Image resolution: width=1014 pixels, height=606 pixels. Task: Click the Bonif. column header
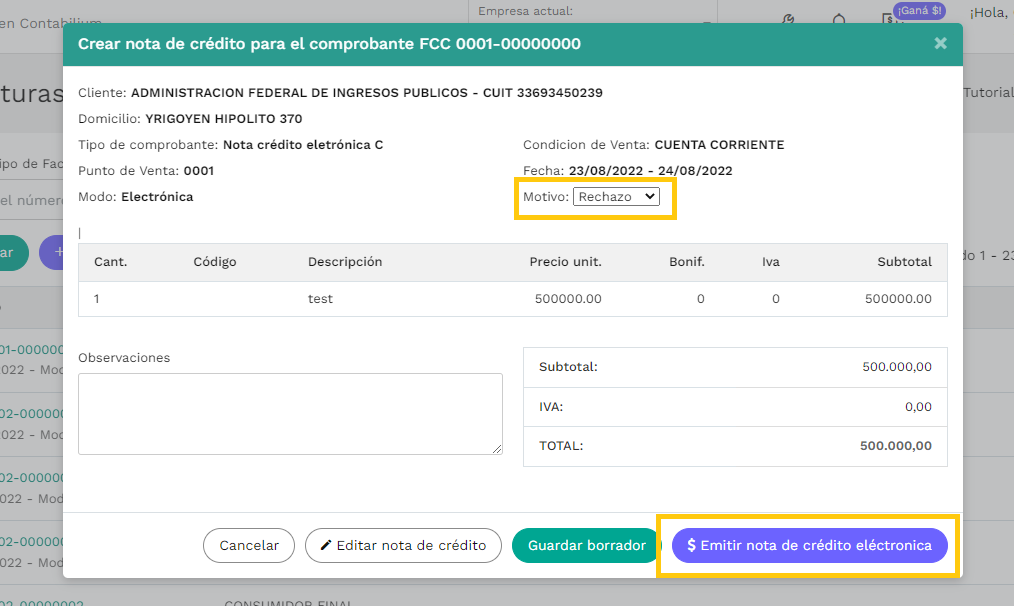[687, 262]
